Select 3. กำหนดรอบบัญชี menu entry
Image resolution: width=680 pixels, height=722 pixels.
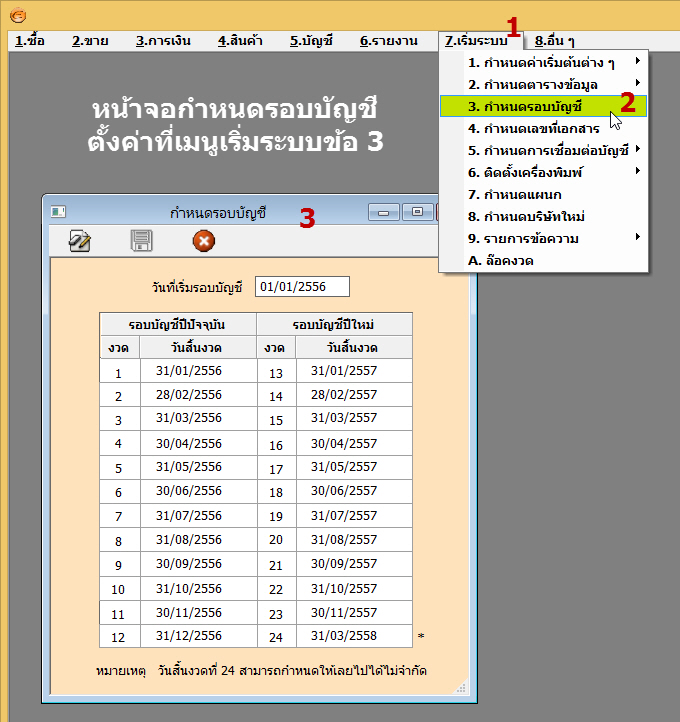point(543,106)
